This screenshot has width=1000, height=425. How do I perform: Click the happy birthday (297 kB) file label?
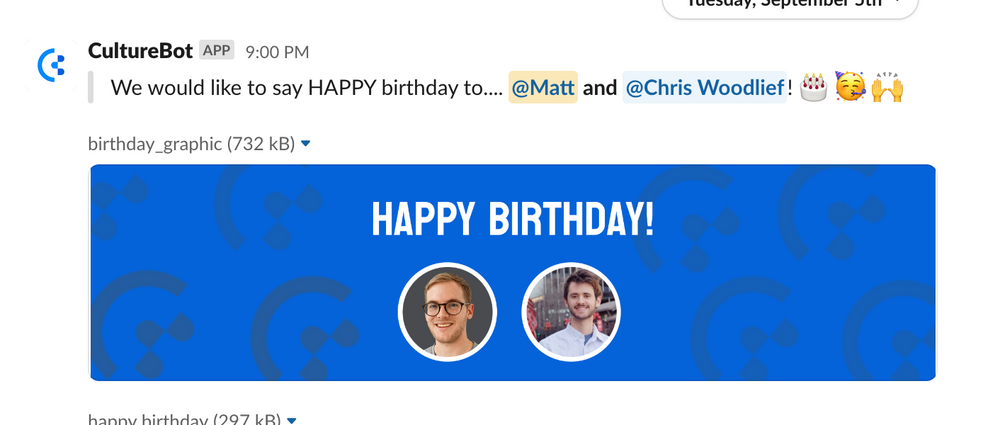click(x=184, y=420)
